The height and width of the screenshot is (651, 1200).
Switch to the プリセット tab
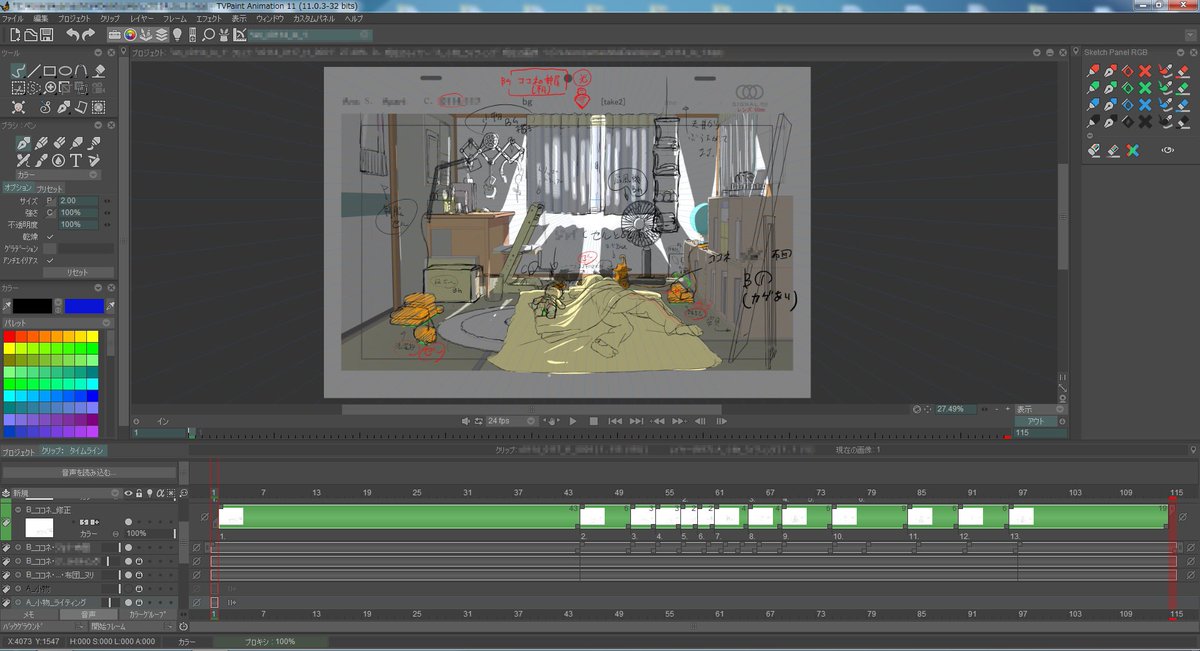[x=50, y=188]
